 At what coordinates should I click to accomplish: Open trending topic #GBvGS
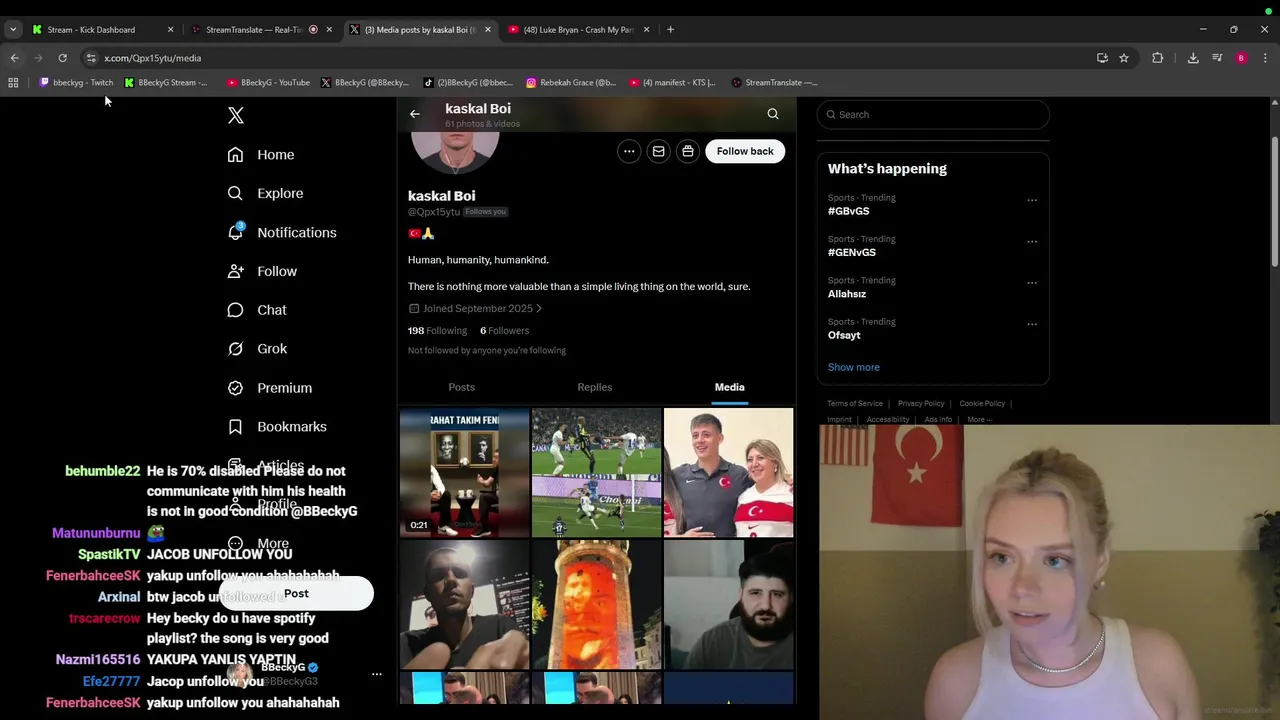849,211
